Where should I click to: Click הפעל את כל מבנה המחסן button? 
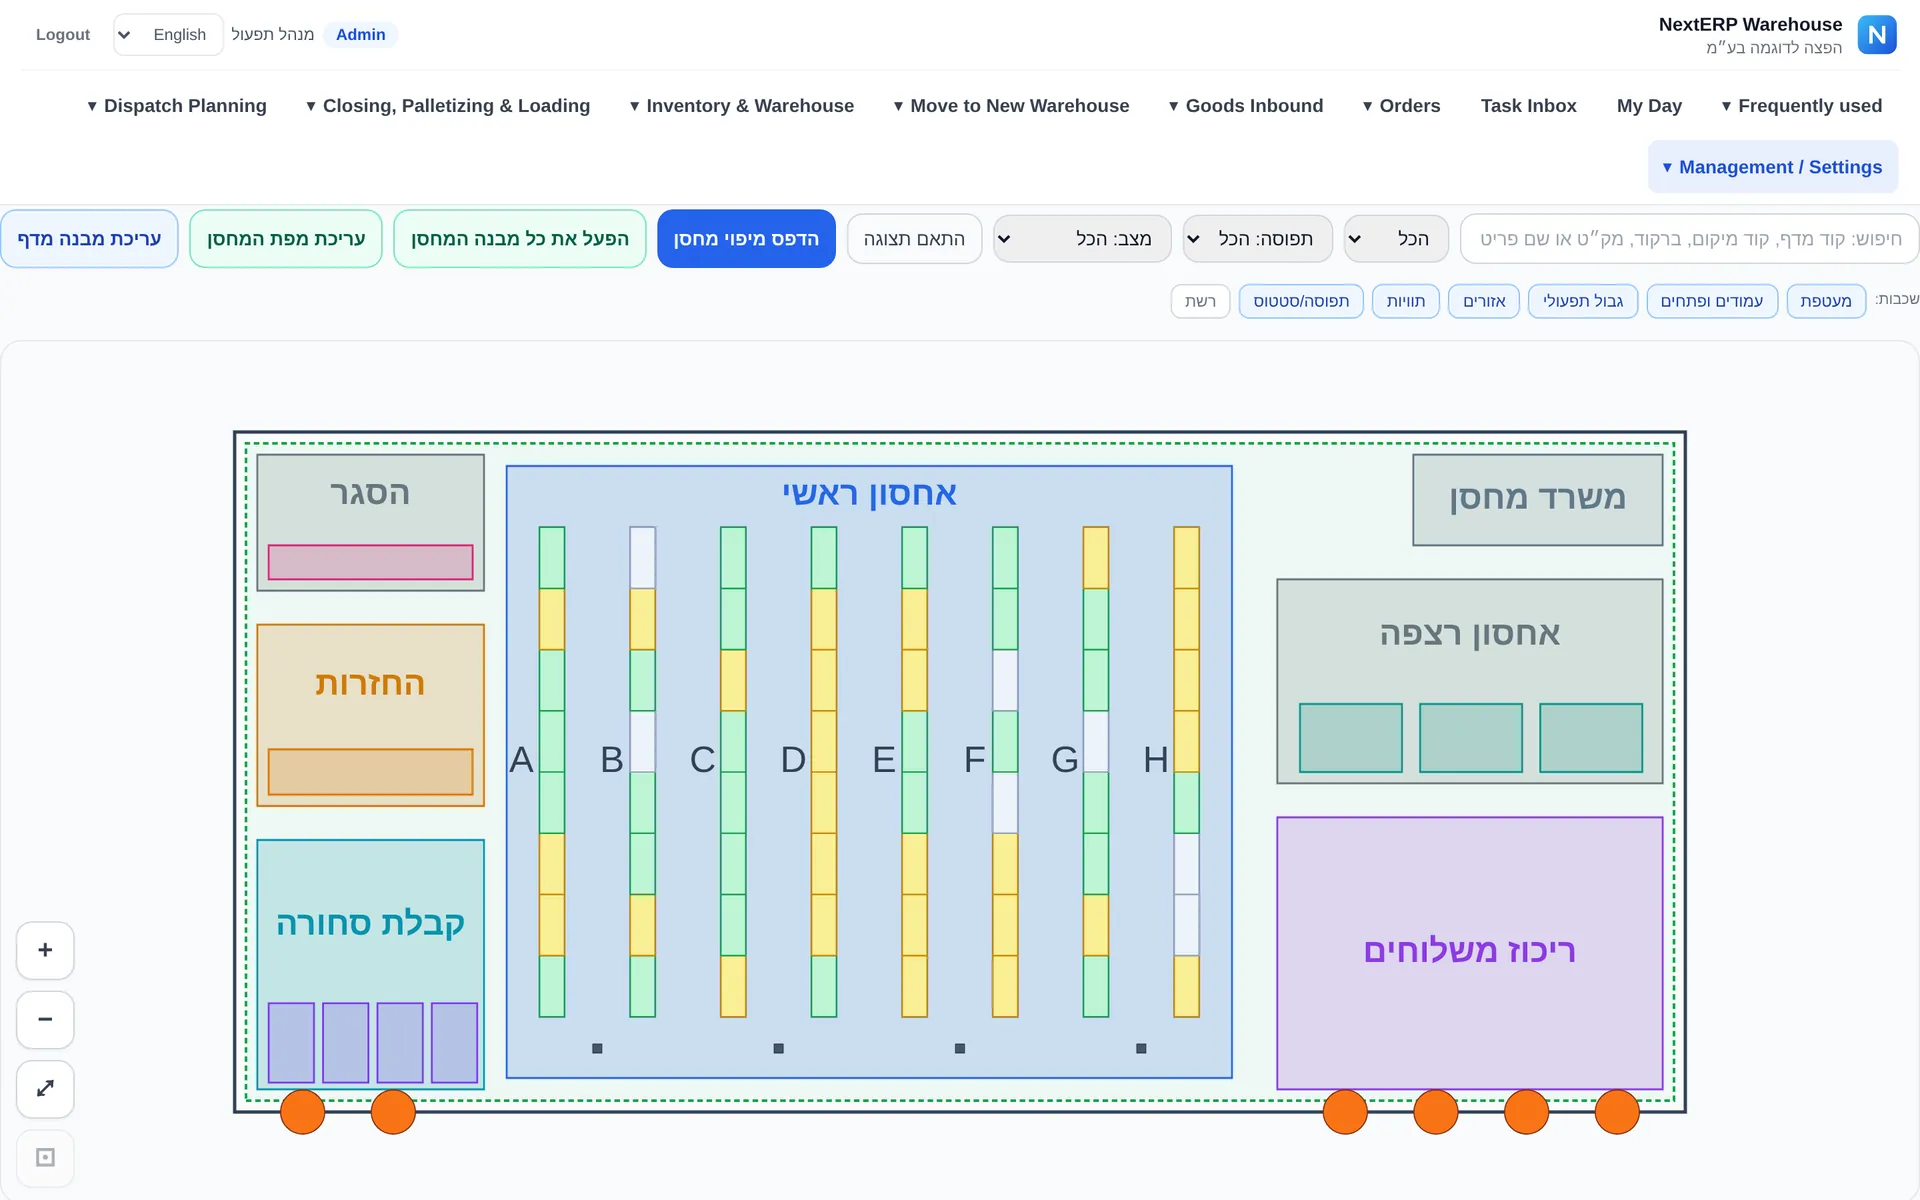pyautogui.click(x=520, y=239)
